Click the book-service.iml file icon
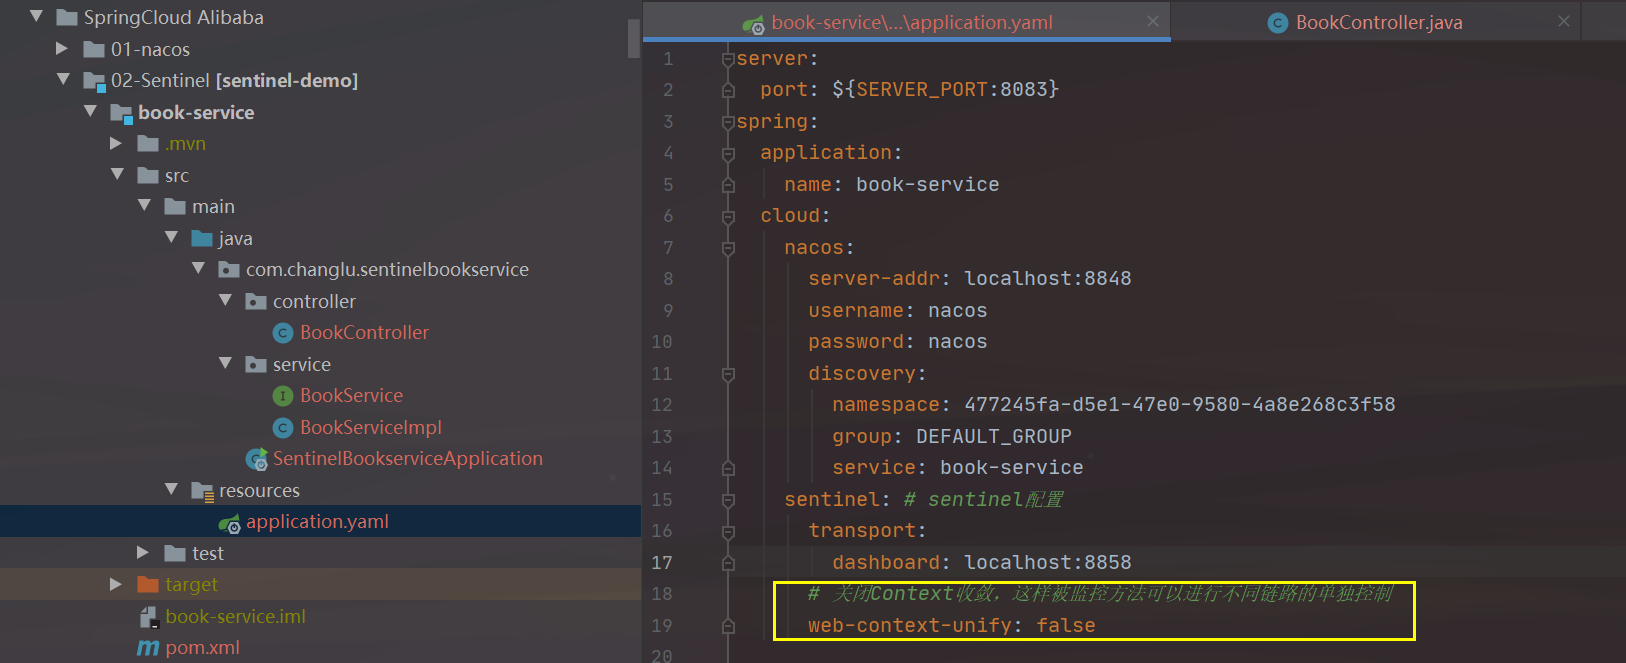This screenshot has width=1626, height=663. point(149,617)
